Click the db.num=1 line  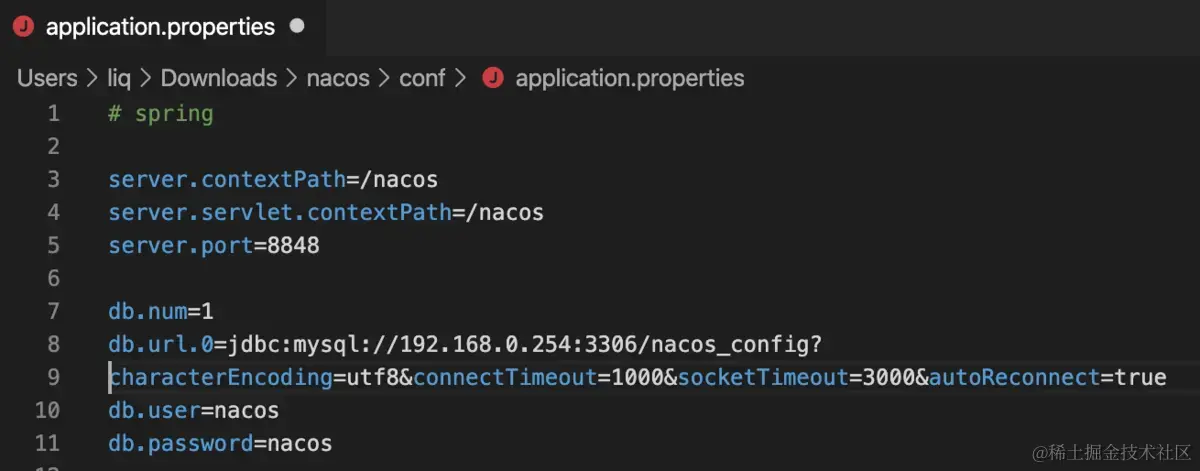(161, 311)
